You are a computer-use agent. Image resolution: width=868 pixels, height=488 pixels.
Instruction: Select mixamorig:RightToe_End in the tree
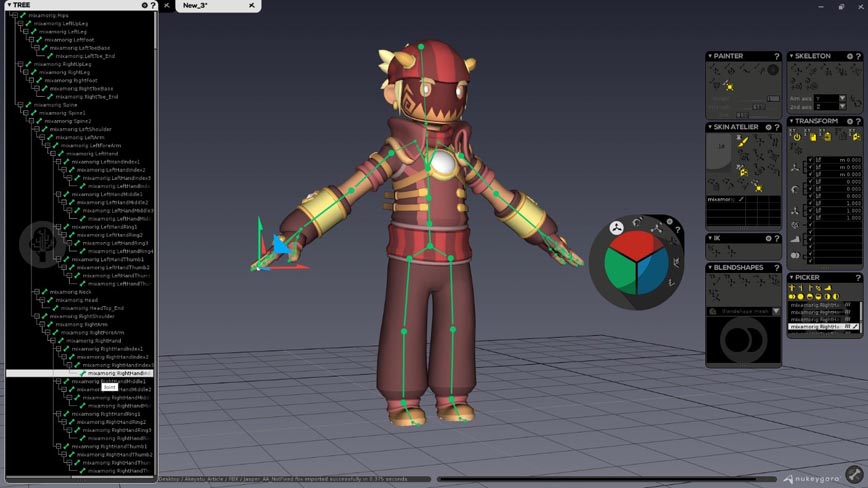click(x=87, y=97)
